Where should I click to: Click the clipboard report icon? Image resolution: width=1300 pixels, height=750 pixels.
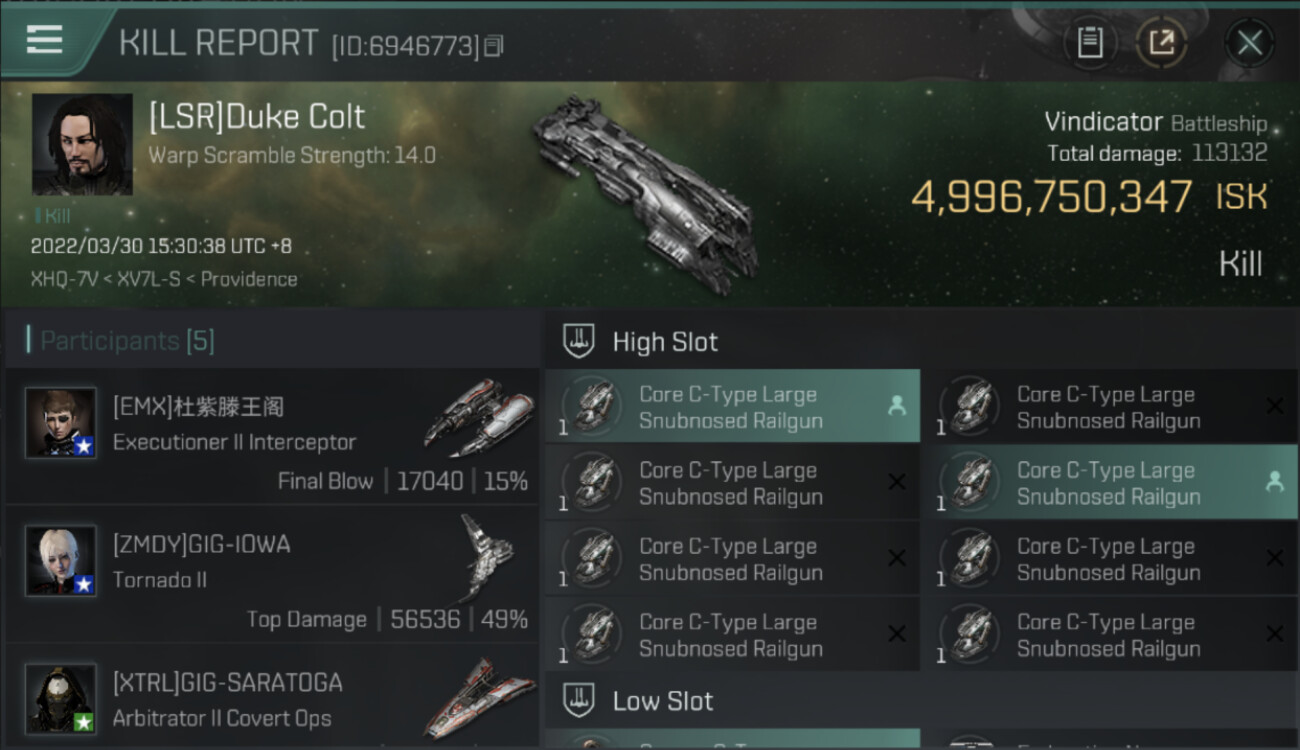(x=1090, y=43)
